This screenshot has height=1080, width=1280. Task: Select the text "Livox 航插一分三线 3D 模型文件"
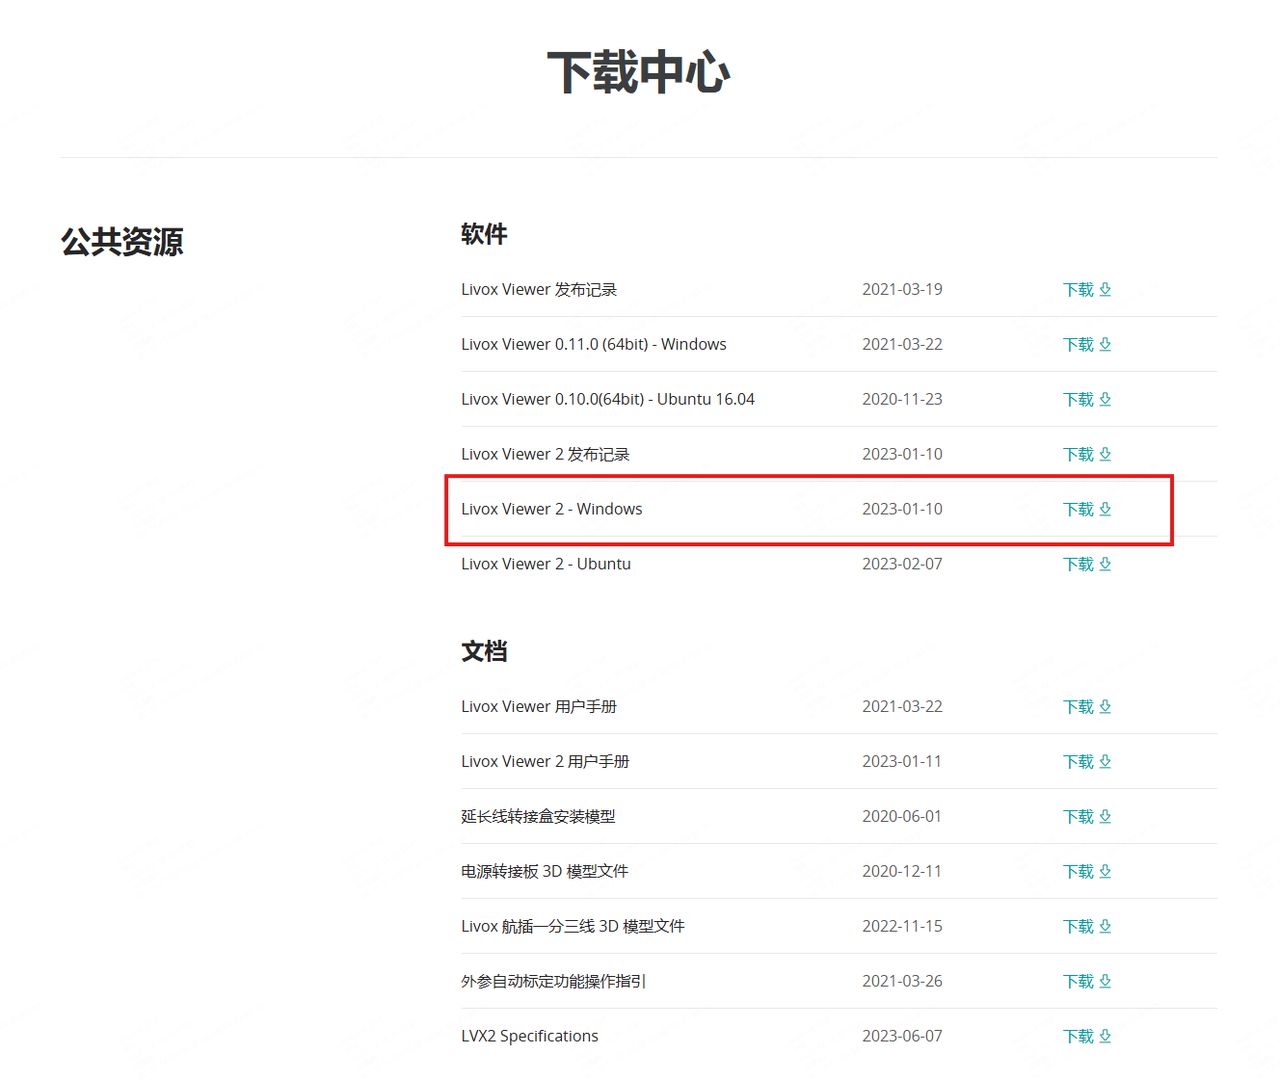[573, 926]
